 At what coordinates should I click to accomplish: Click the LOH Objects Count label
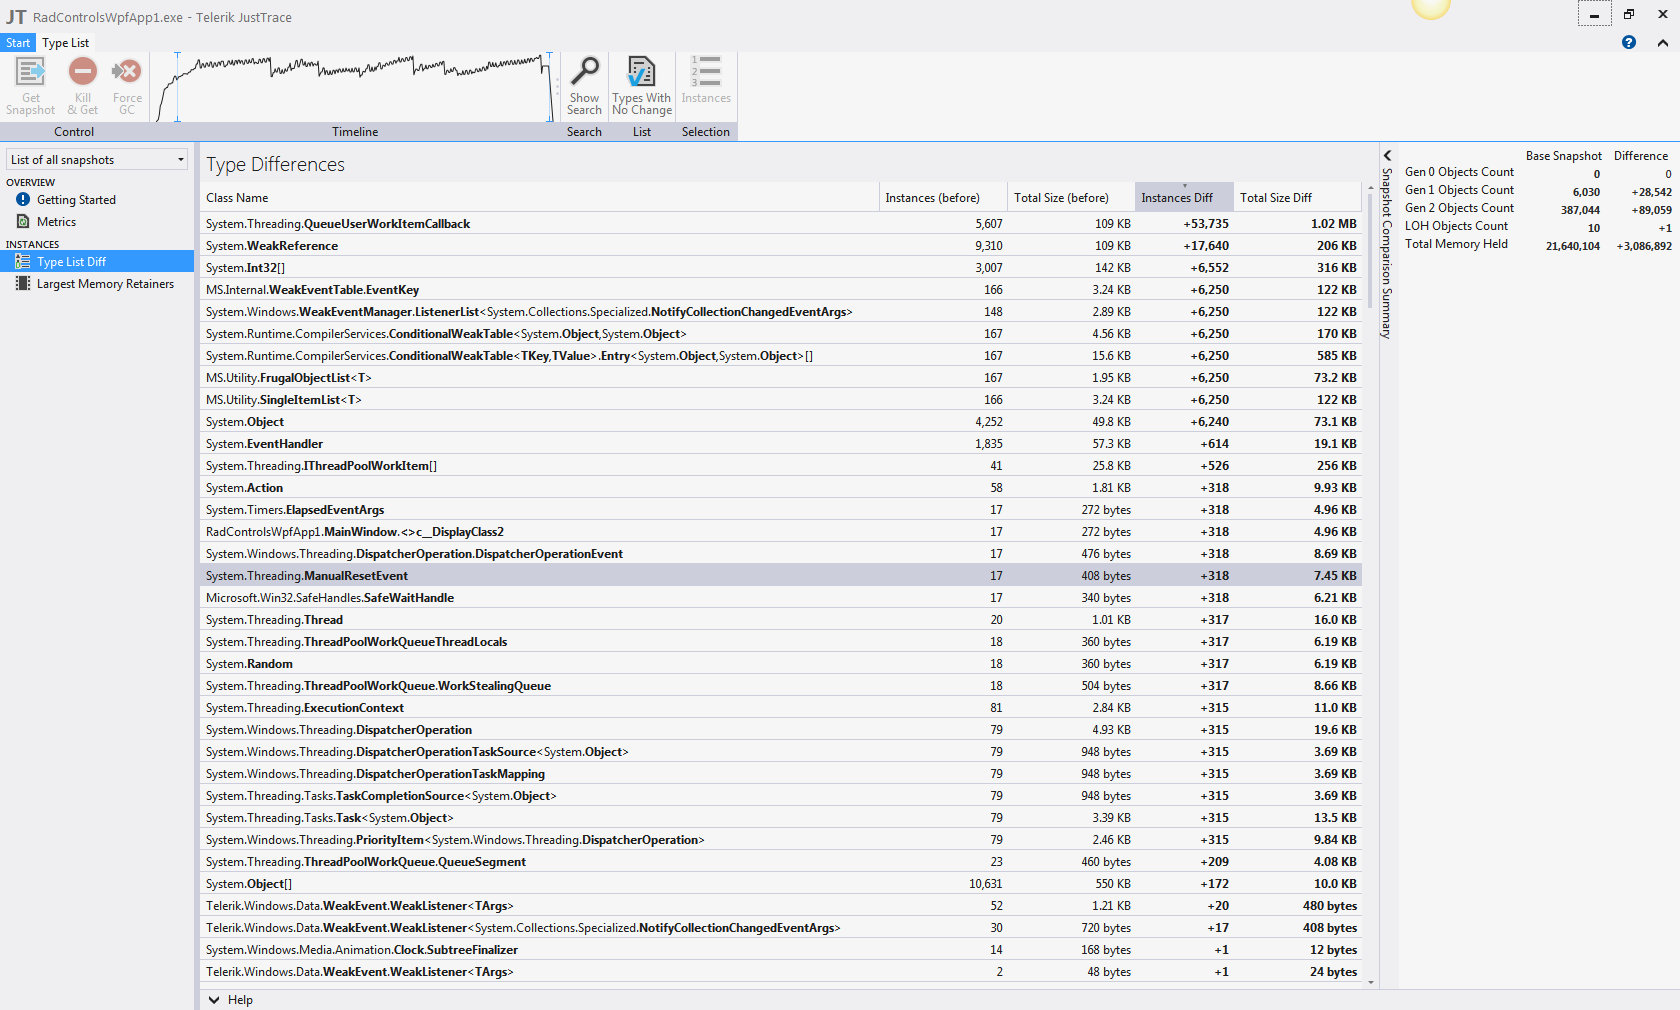click(1456, 226)
